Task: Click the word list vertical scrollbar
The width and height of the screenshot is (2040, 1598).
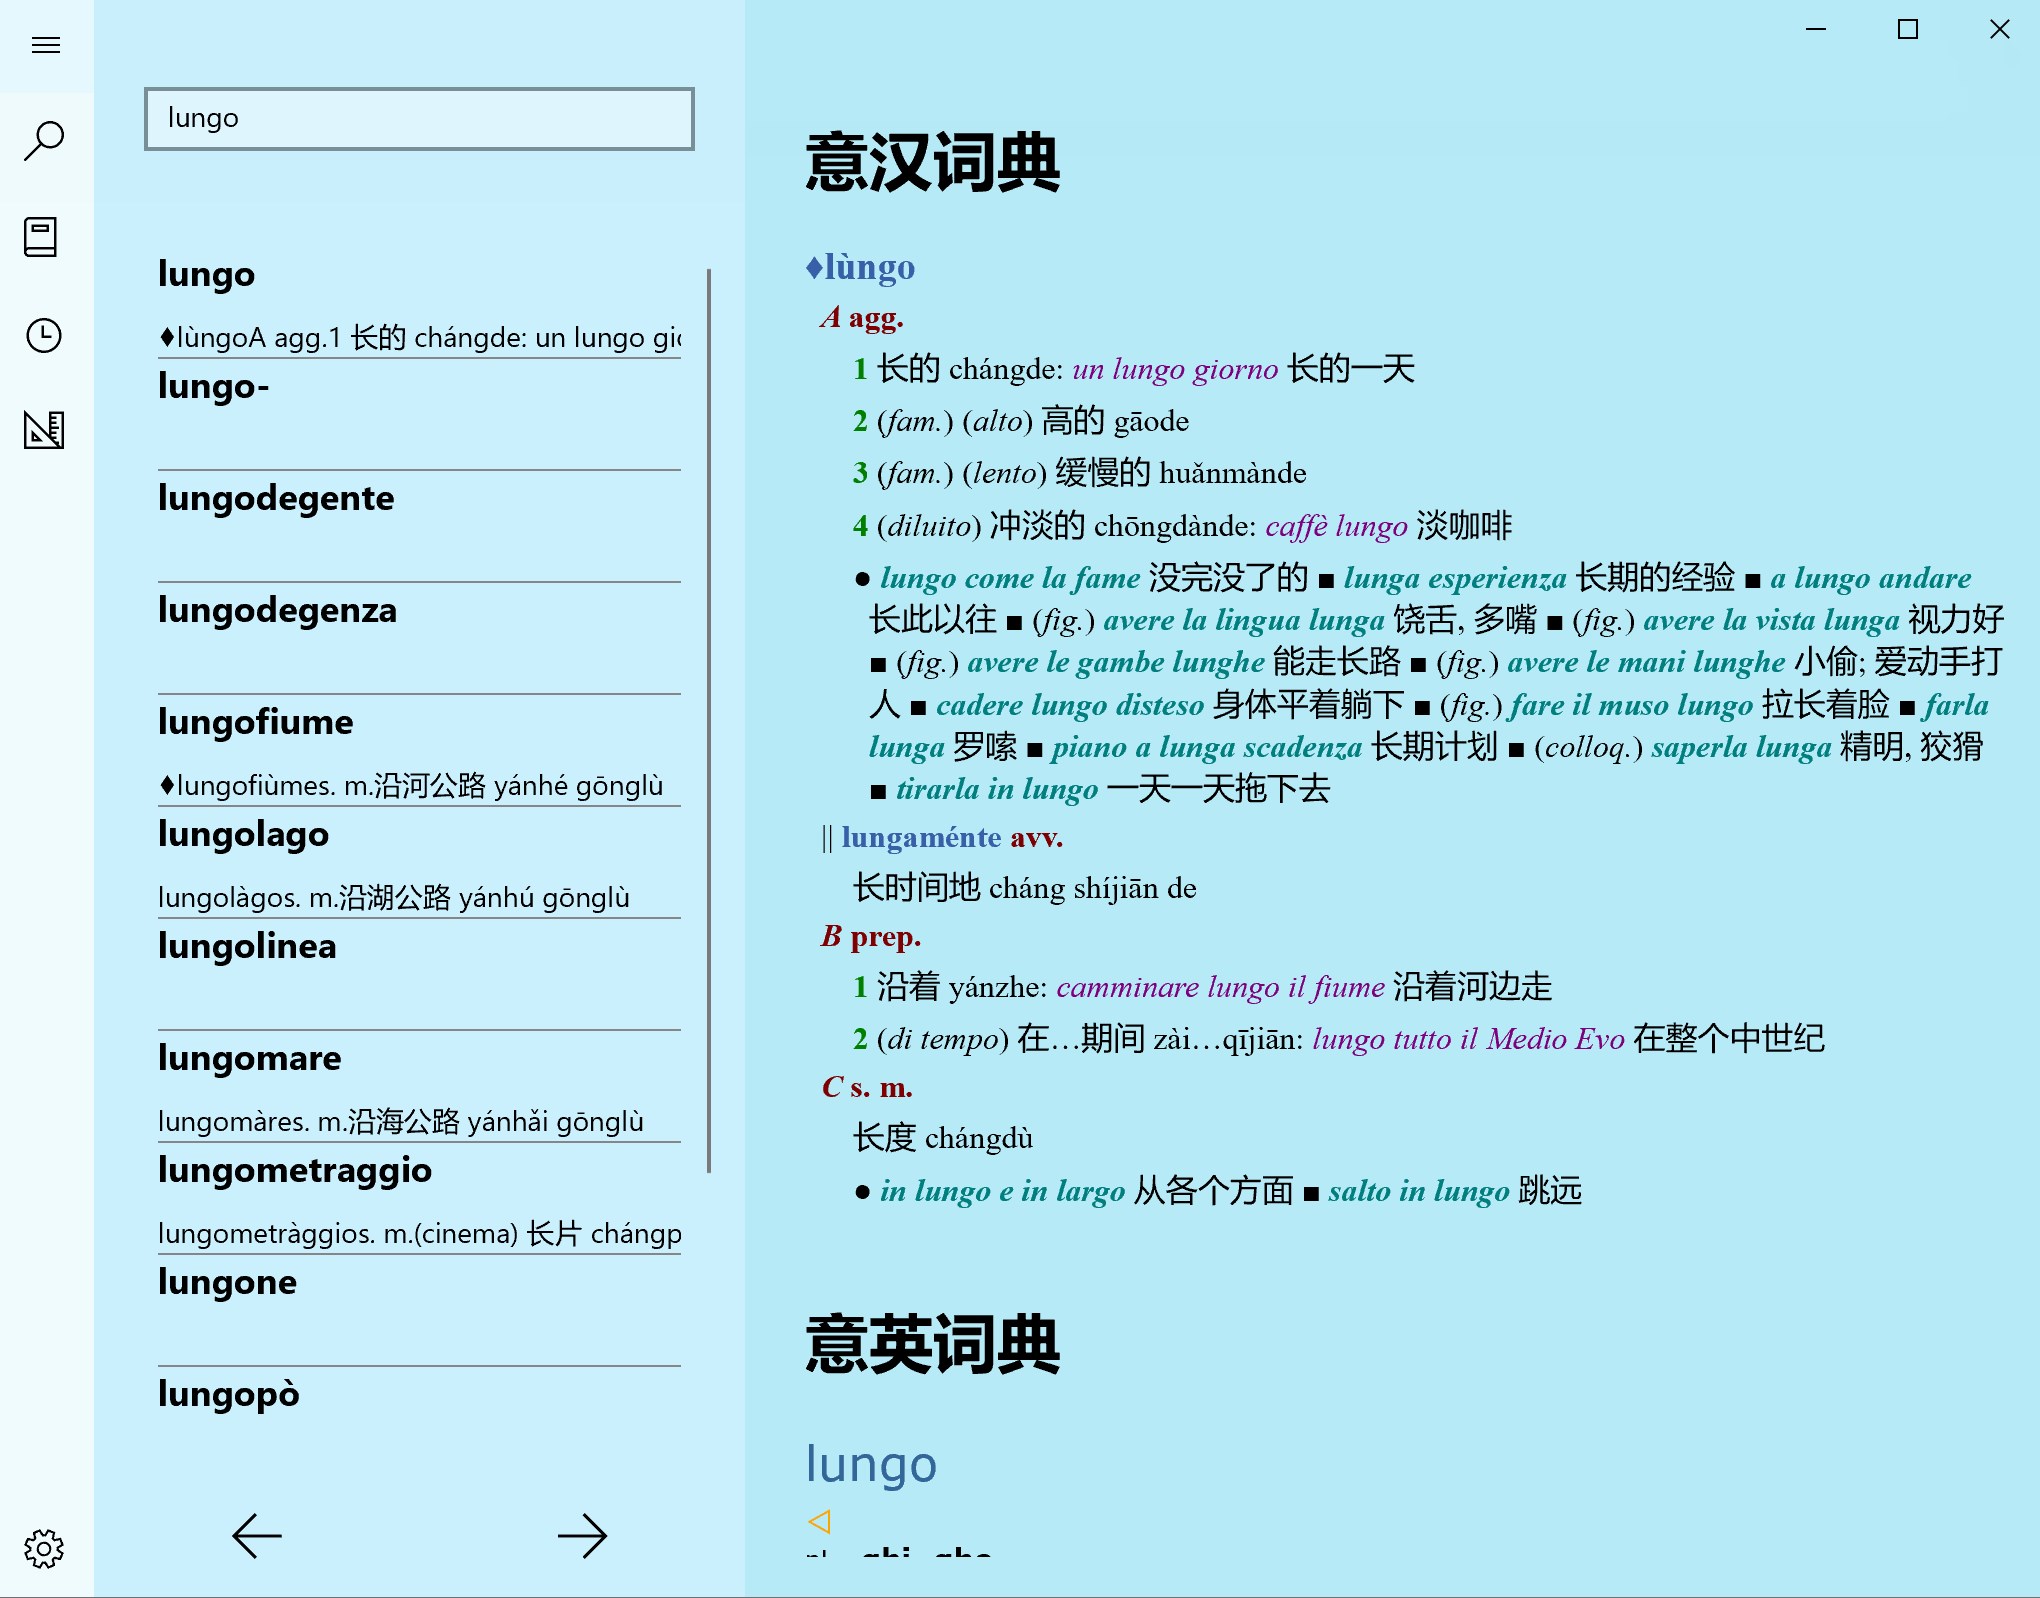Action: point(709,720)
